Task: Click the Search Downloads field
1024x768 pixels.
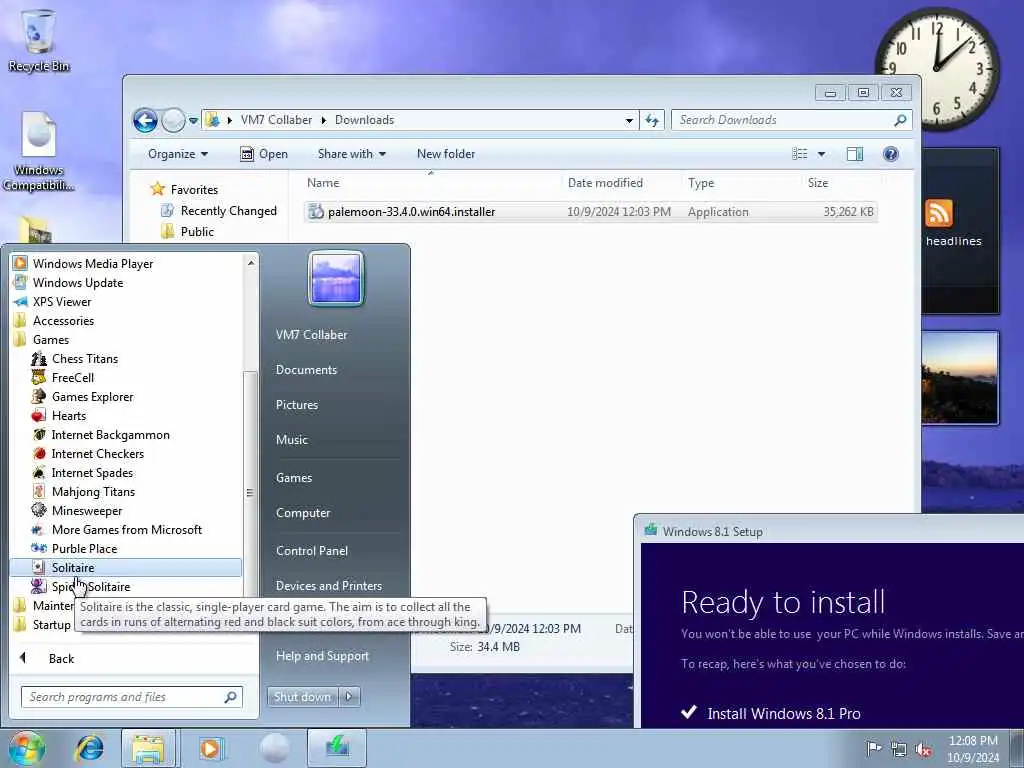Action: point(784,120)
